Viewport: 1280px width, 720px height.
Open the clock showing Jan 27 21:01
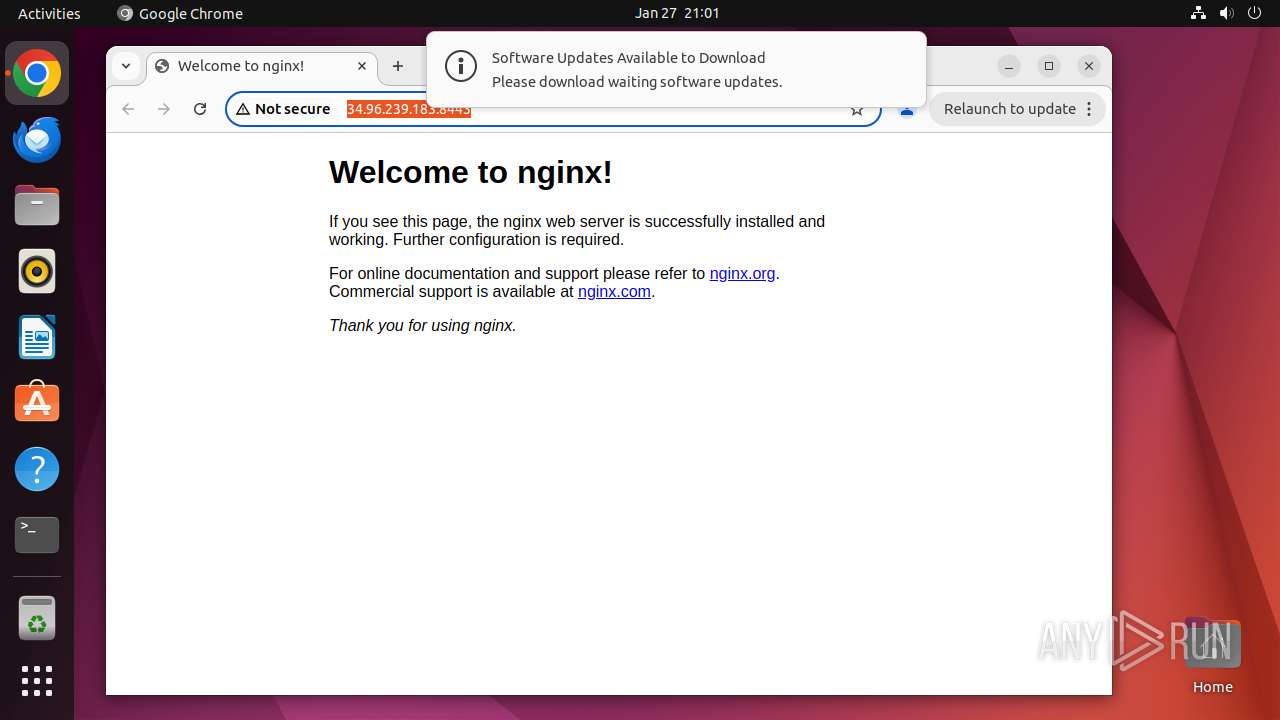(677, 13)
